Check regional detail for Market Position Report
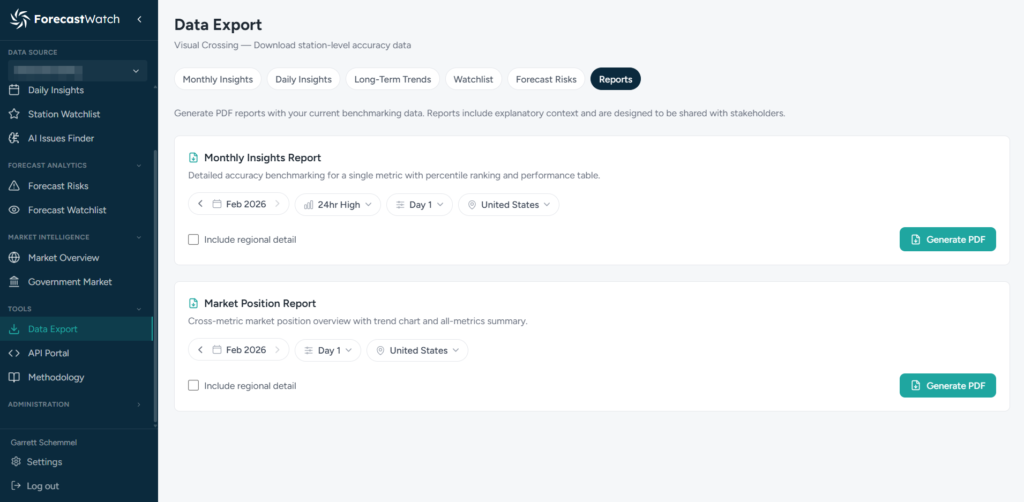Viewport: 1024px width, 502px height. click(194, 386)
